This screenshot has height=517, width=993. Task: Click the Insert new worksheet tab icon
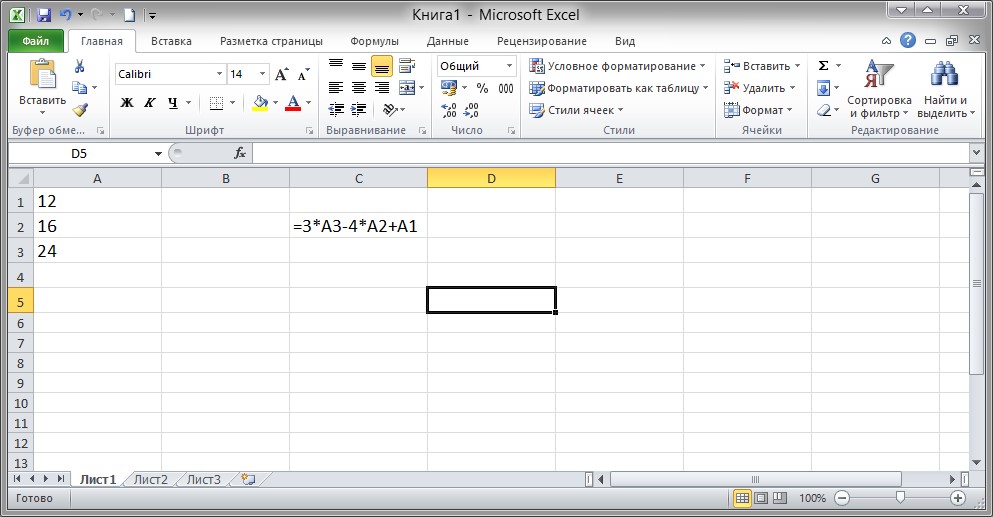(x=248, y=480)
